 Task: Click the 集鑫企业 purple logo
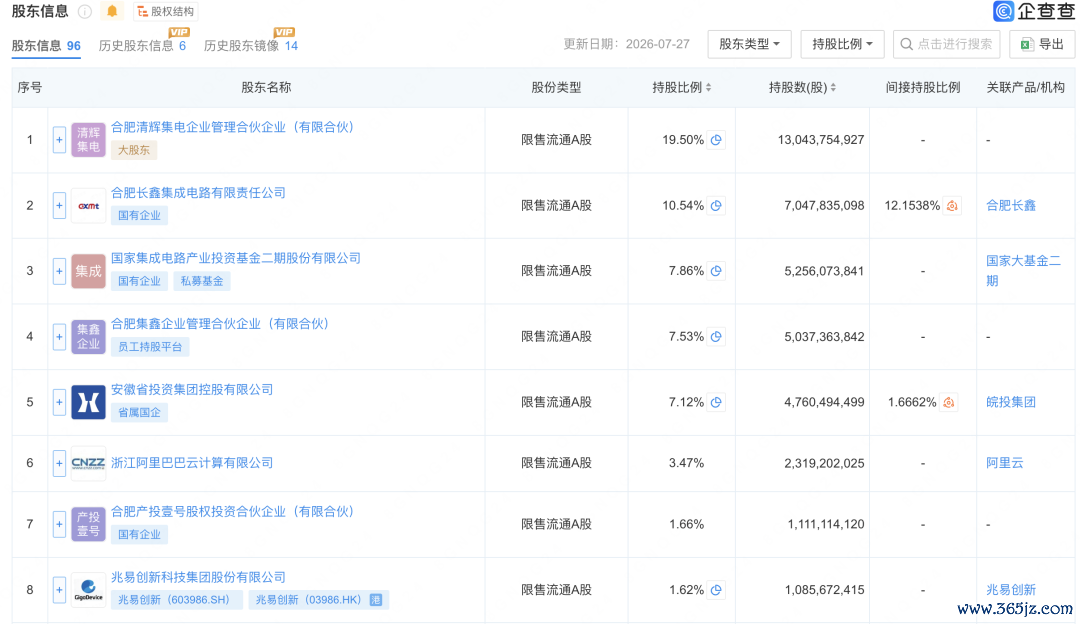point(88,337)
